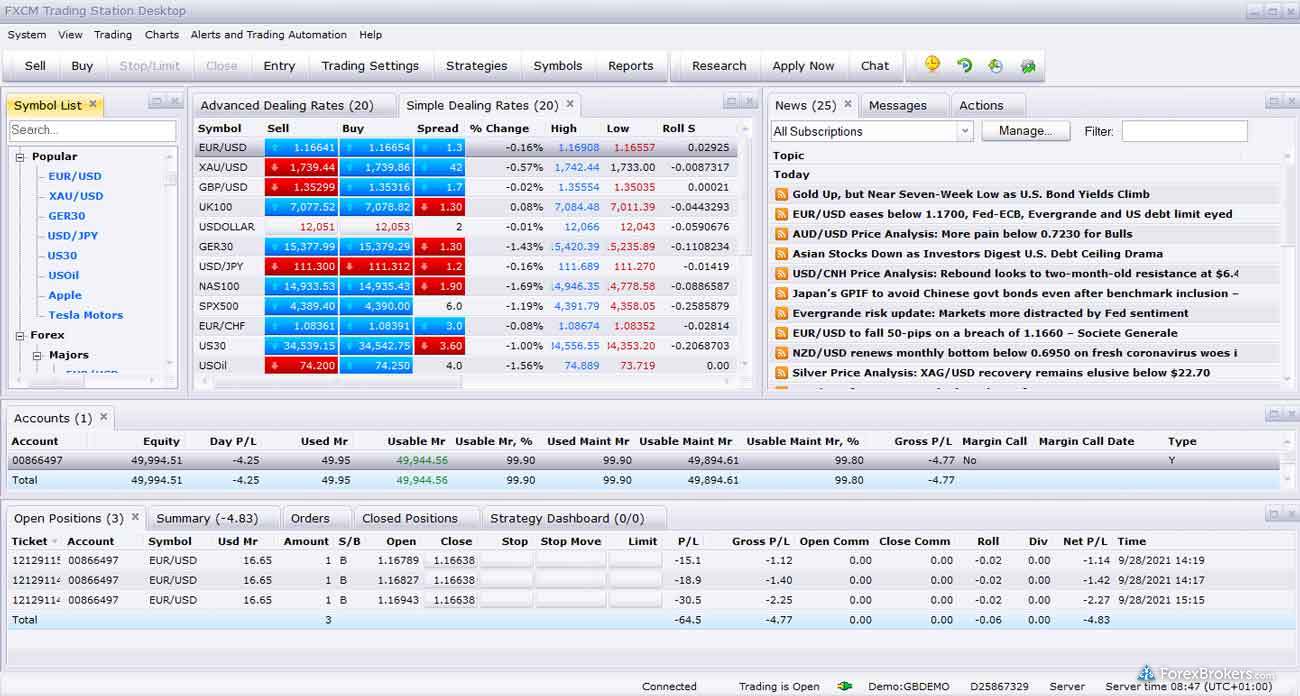Click US30 Buy price 34,542.75
Viewport: 1300px width, 696px height.
(376, 346)
